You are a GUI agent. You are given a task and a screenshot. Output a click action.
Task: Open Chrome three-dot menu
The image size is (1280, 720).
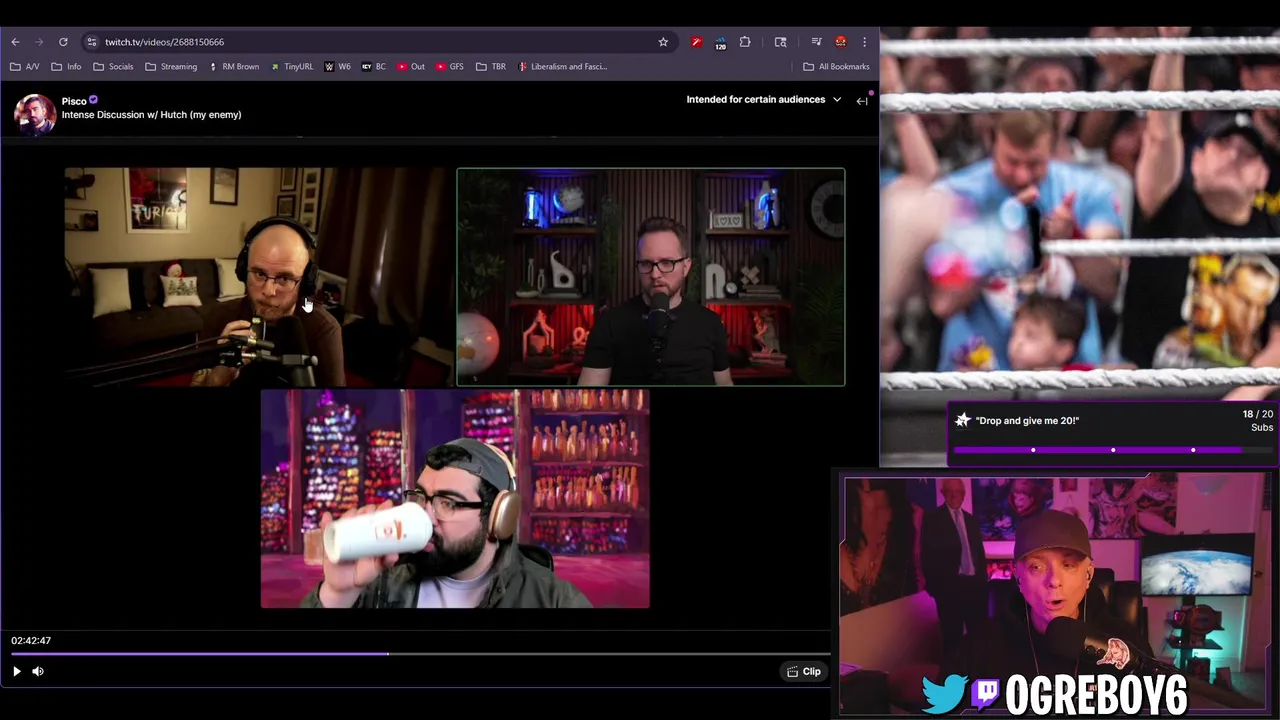pyautogui.click(x=864, y=42)
